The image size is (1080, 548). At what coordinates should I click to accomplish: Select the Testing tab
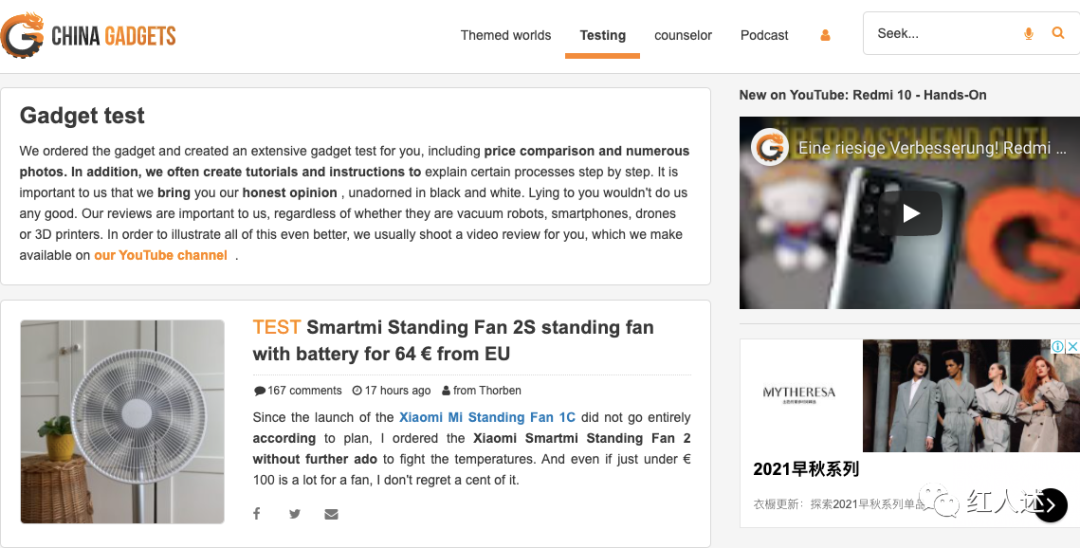tap(603, 35)
